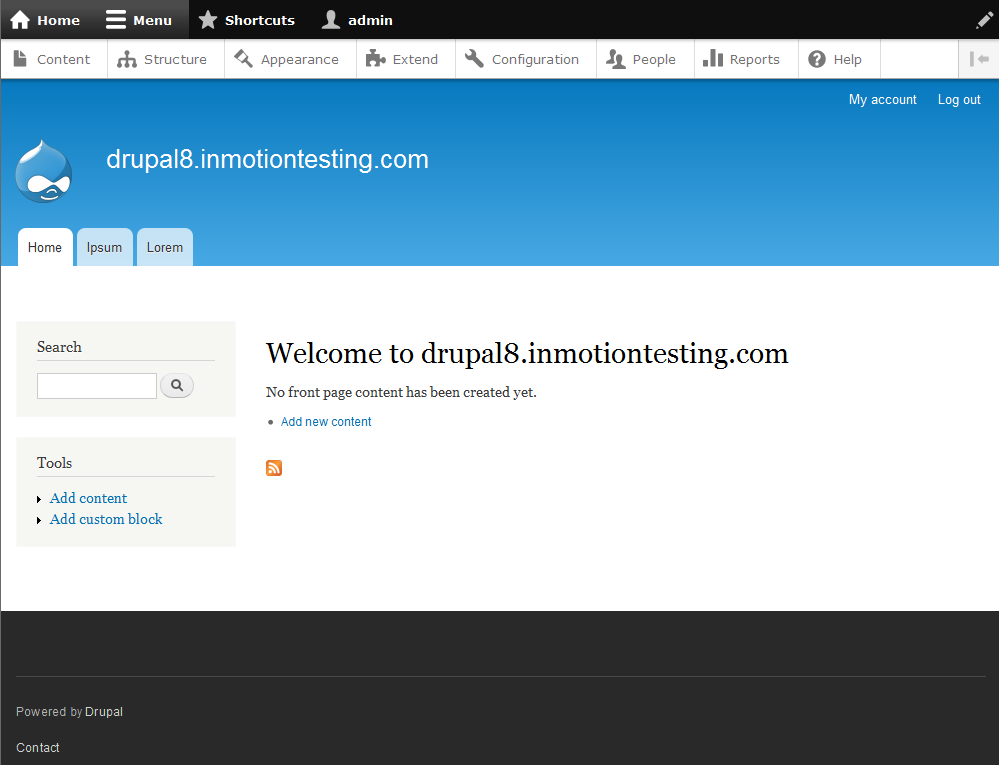
Task: Click the Add new content link
Action: 326,422
